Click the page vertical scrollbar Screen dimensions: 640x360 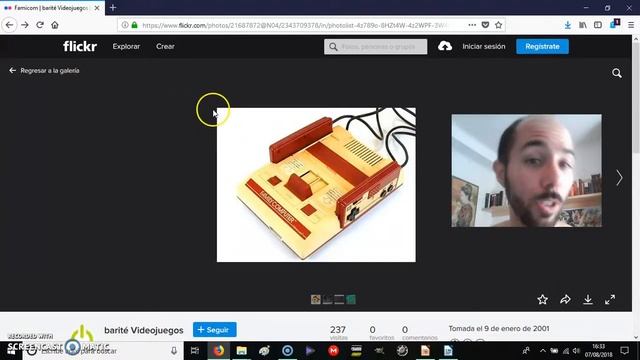pos(636,188)
